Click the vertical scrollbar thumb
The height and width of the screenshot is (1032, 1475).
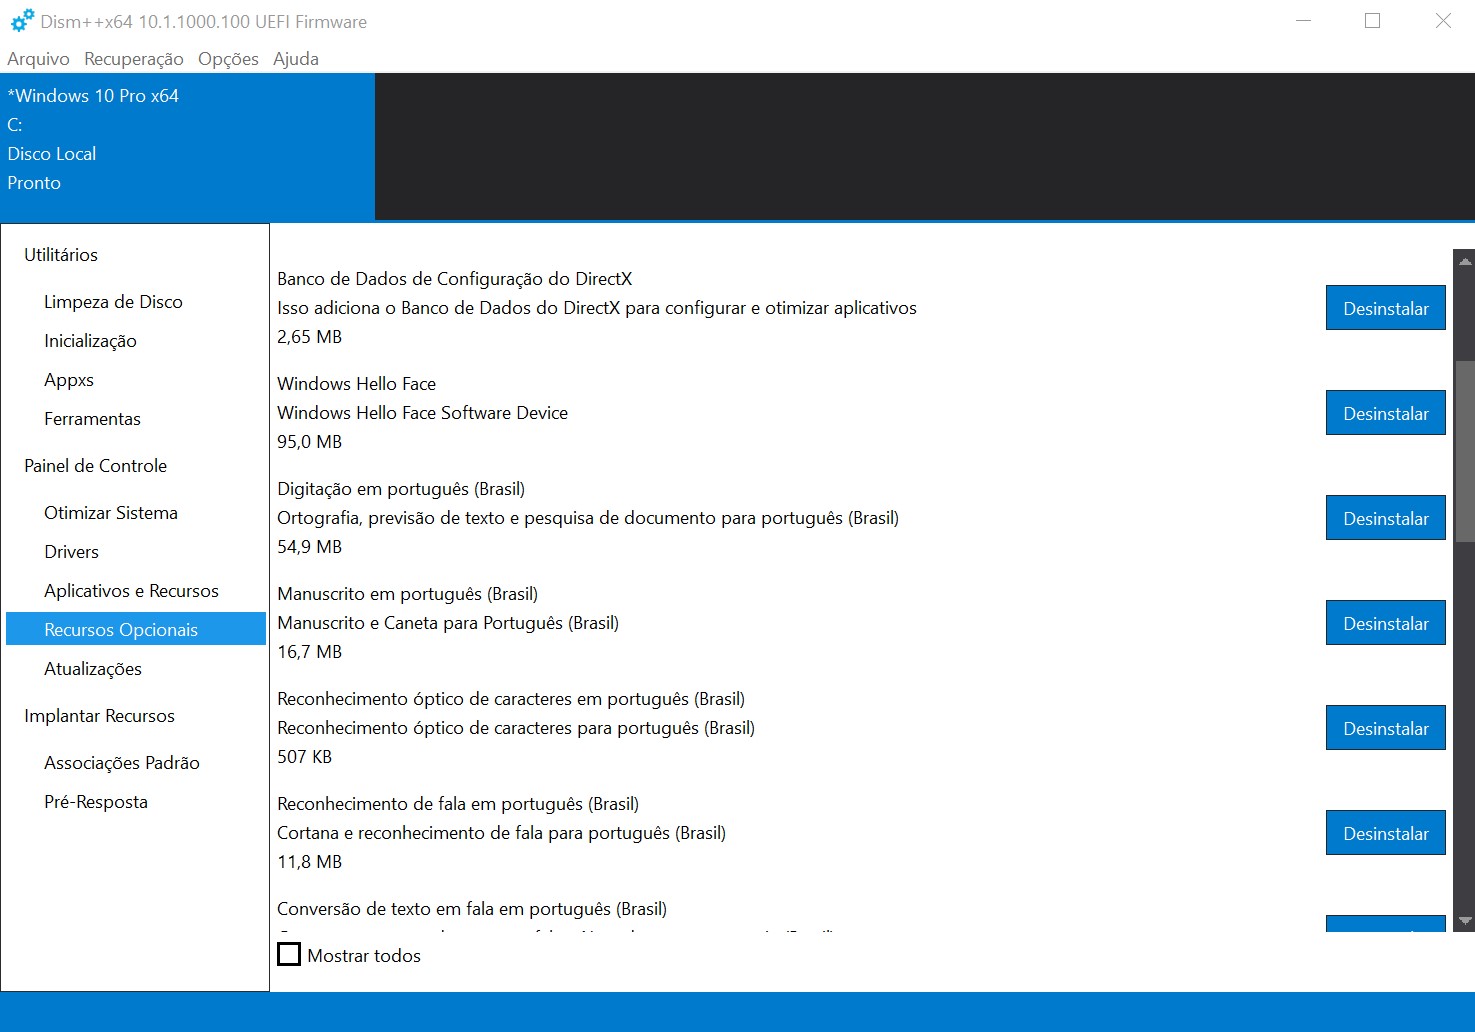(1465, 451)
